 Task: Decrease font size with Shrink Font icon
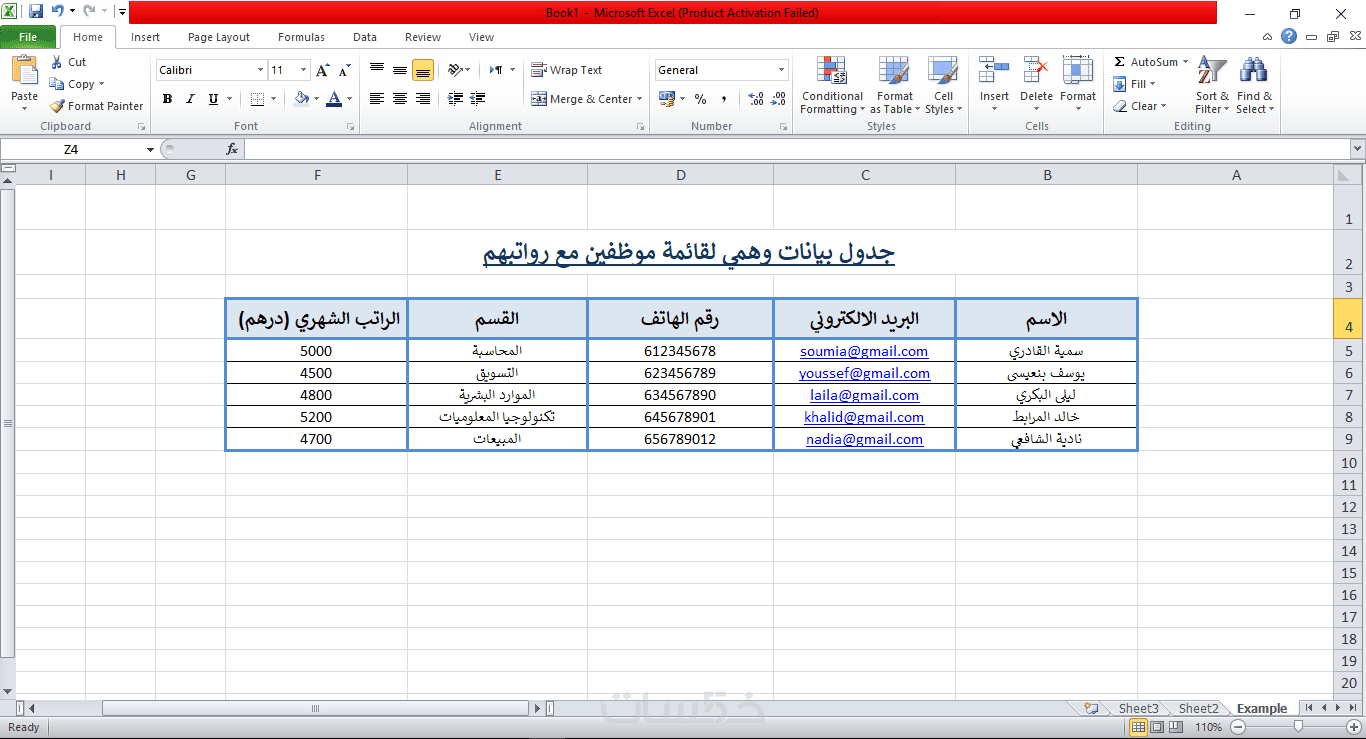point(344,70)
